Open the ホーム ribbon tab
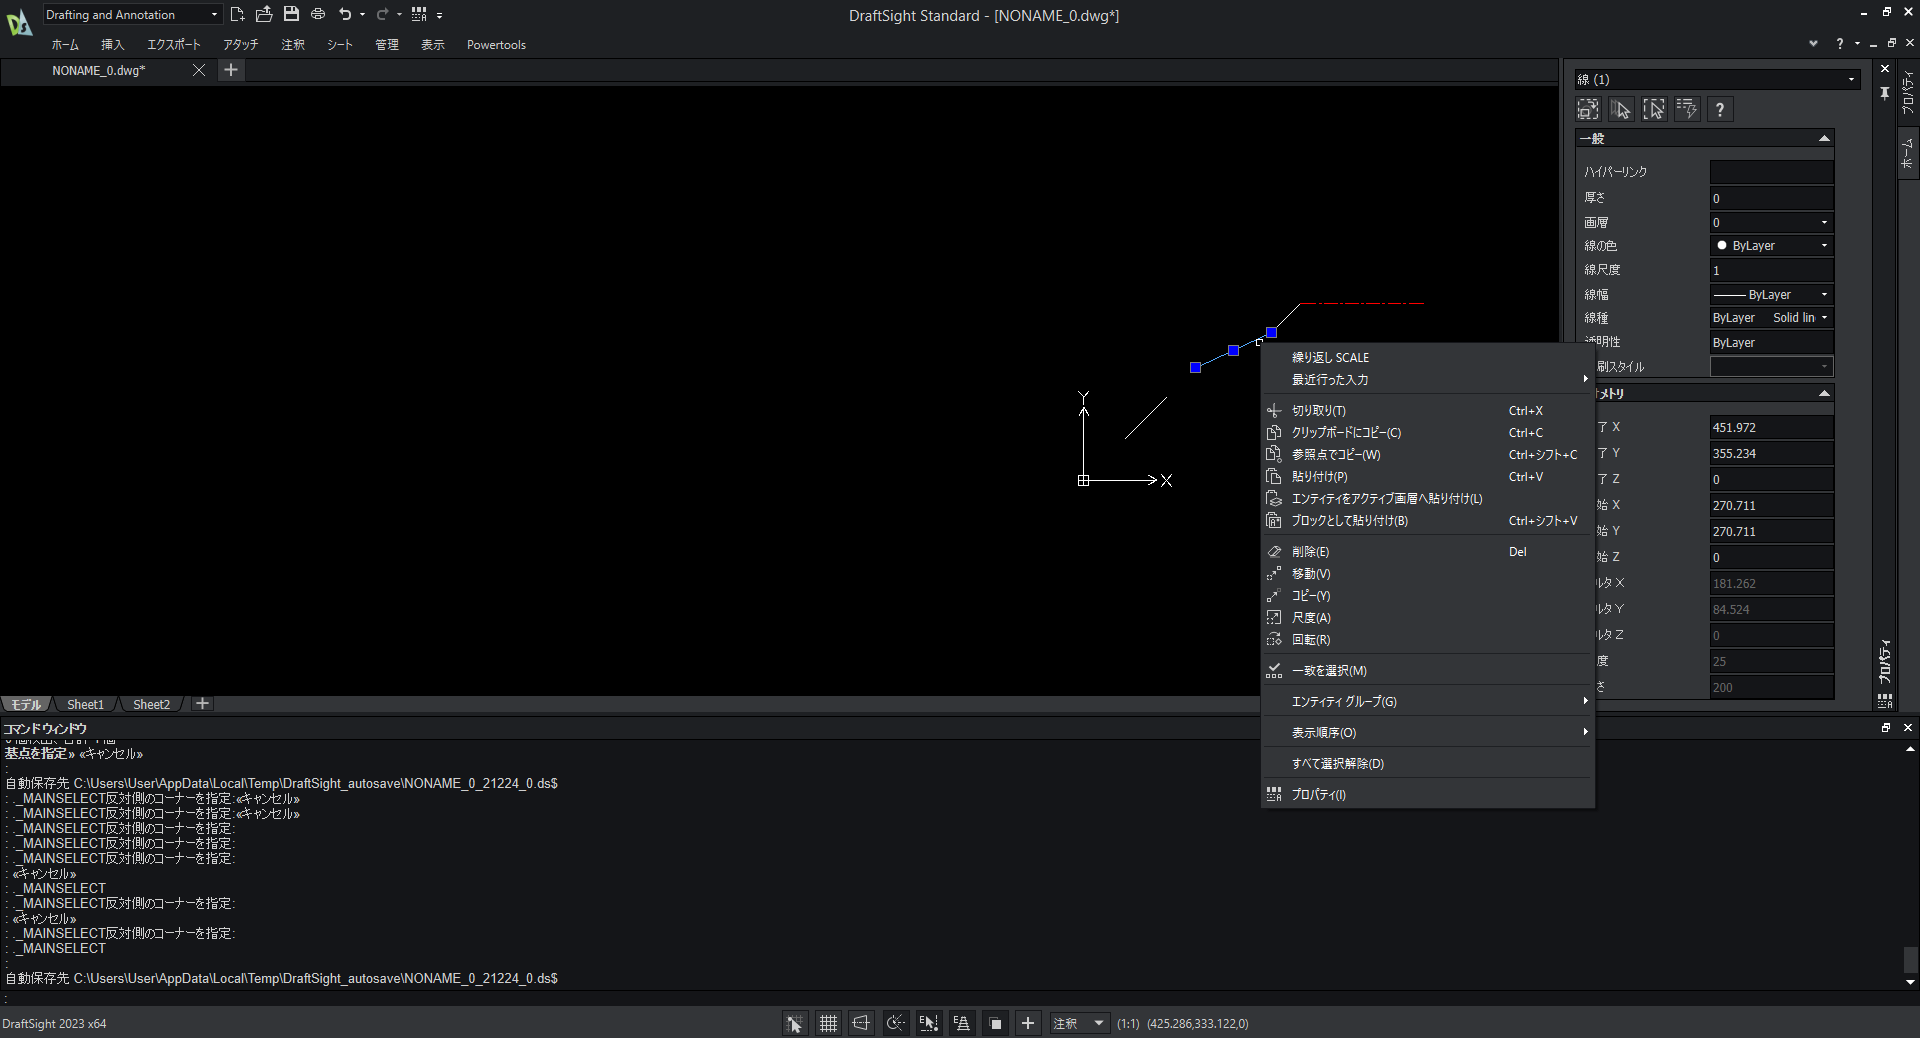Screen dimensions: 1920x1038 tap(65, 45)
